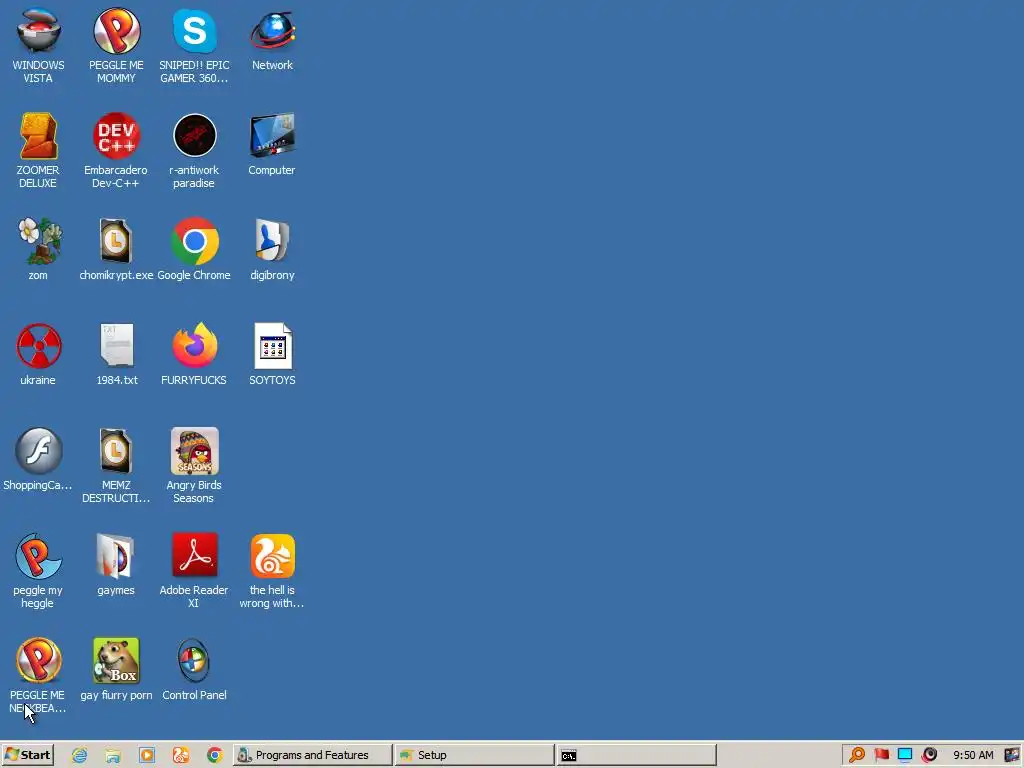Screen dimensions: 1024x768
Task: Open file explorer folder in quick launch
Action: click(x=113, y=755)
